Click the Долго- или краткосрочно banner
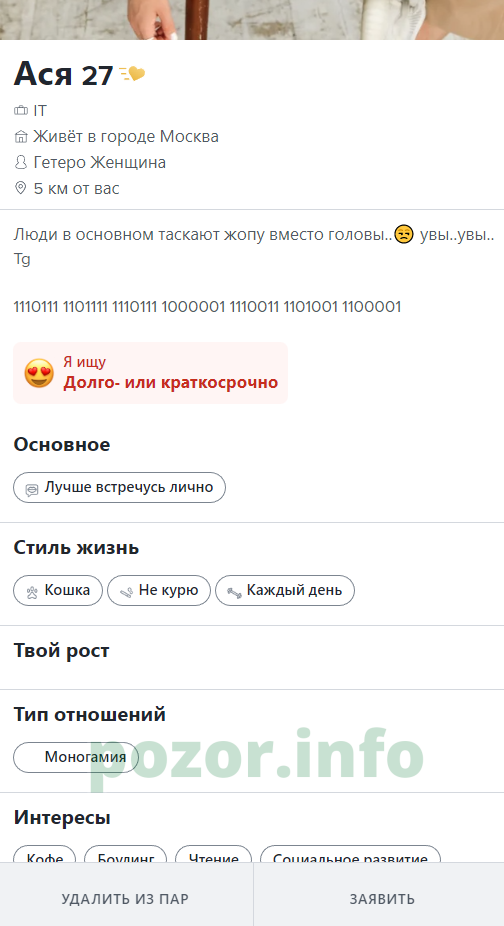Viewport: 504px width, 926px height. (151, 373)
